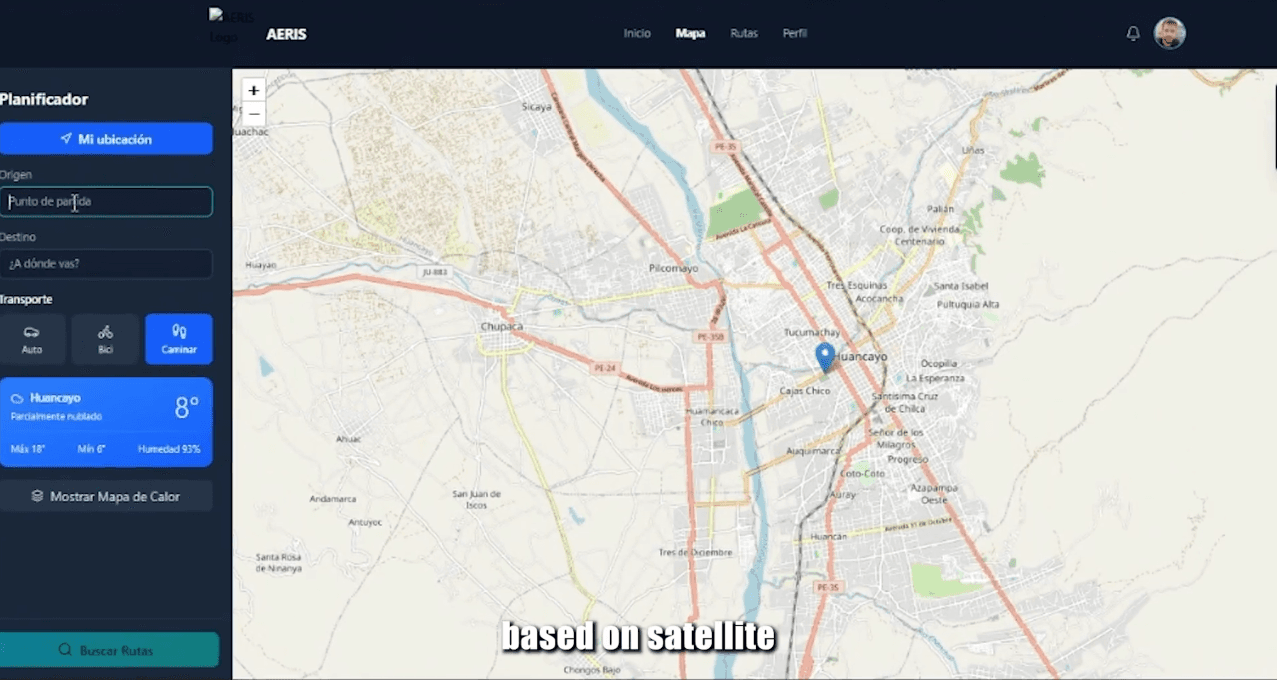Navigate to Rutas section

pos(744,33)
